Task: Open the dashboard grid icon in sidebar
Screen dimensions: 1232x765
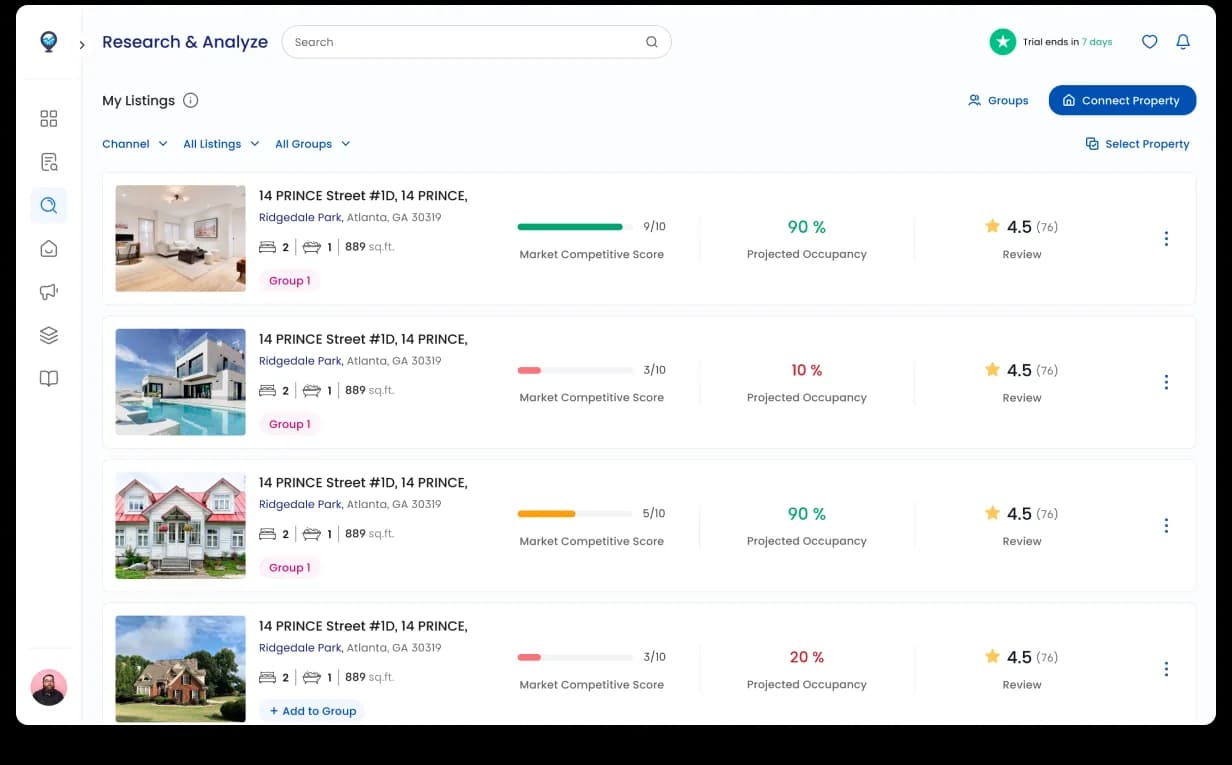Action: [x=49, y=119]
